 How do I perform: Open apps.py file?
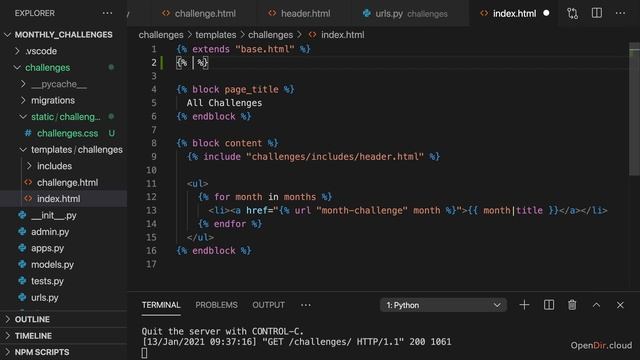click(63, 248)
